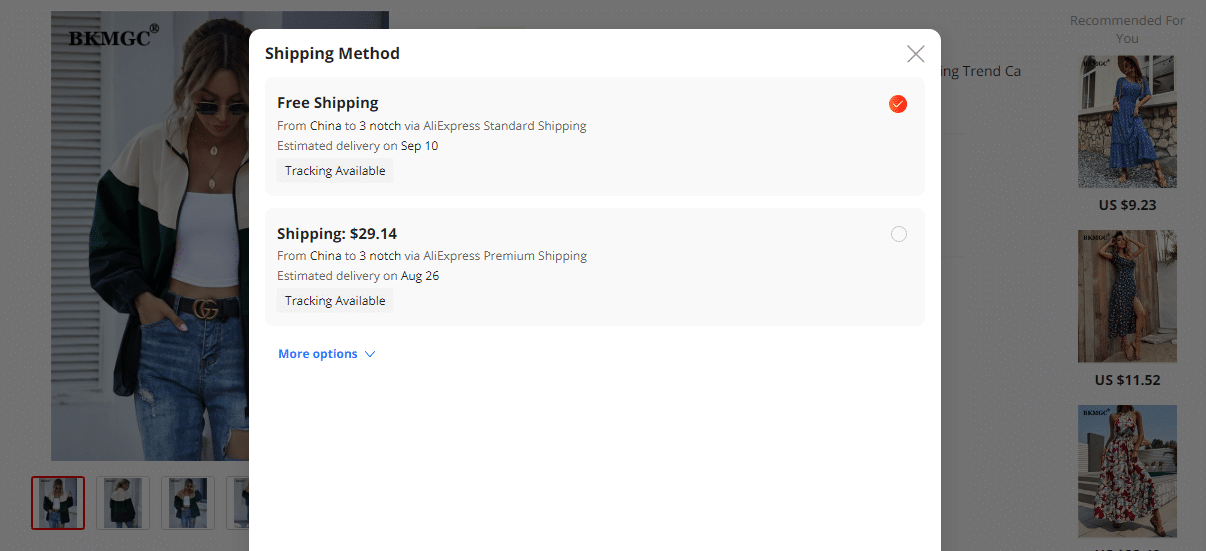Select the fourth partially hidden product thumbnail
Screen dimensions: 1206x551
[238, 502]
